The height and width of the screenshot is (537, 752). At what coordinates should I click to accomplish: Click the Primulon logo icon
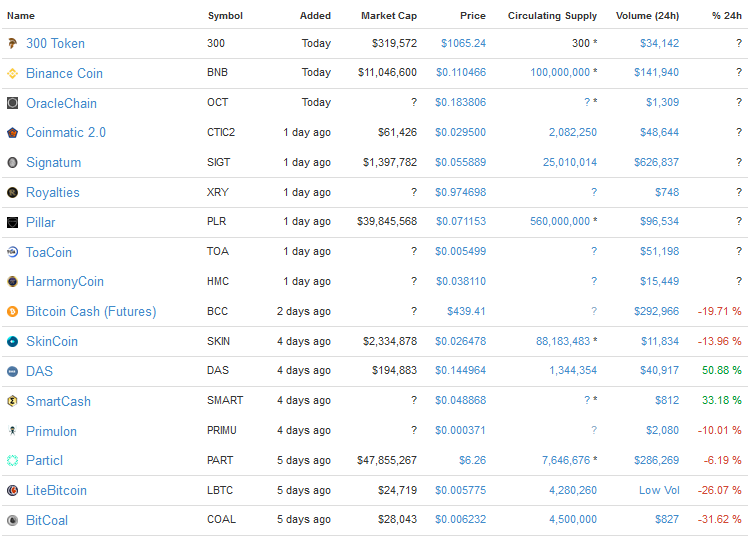pos(12,431)
